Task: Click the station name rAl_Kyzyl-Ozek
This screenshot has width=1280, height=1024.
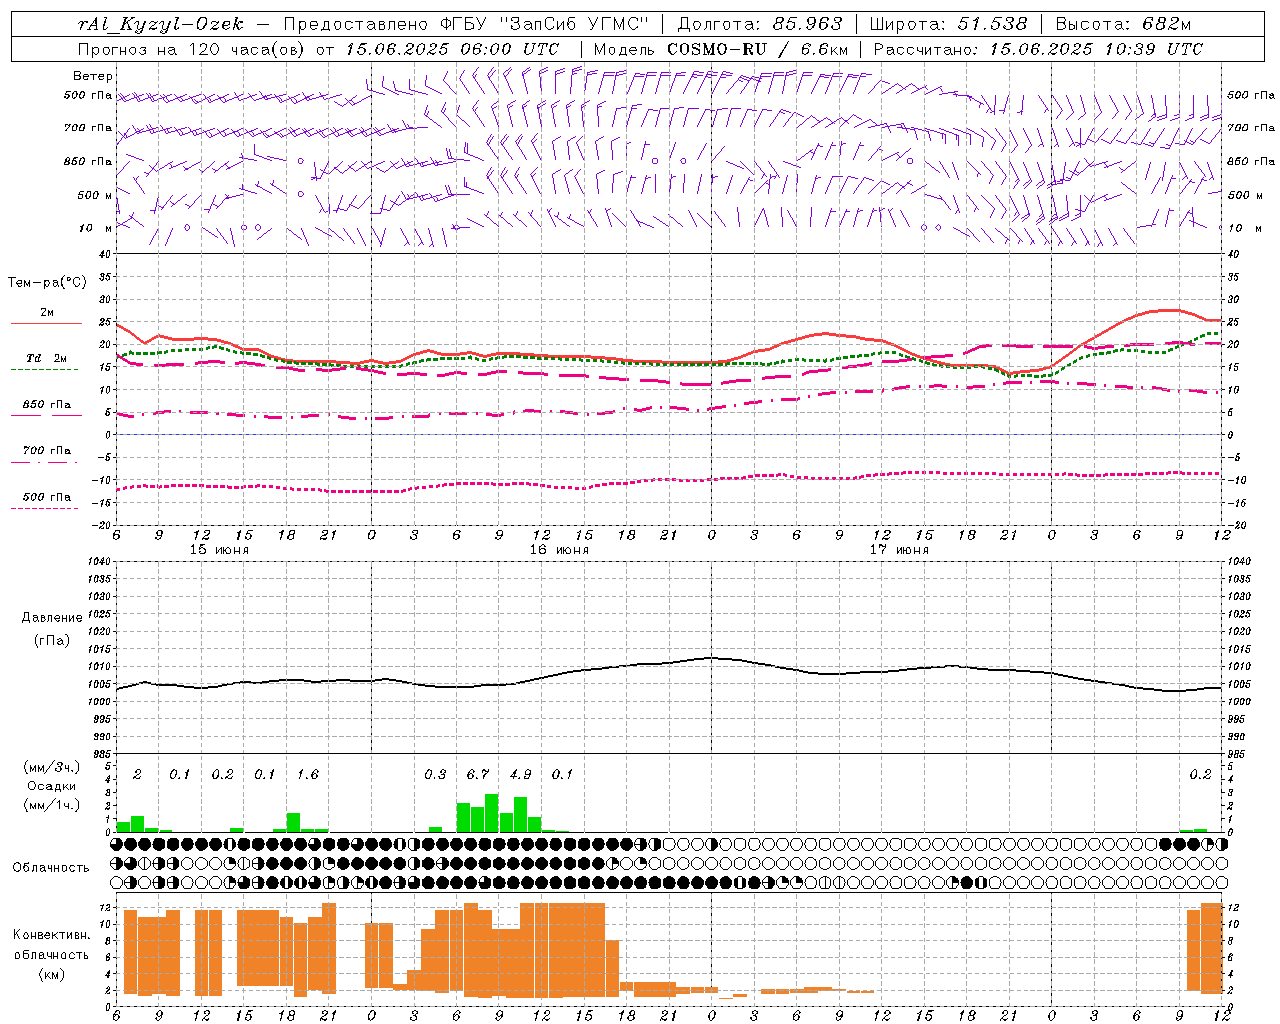Action: point(160,24)
